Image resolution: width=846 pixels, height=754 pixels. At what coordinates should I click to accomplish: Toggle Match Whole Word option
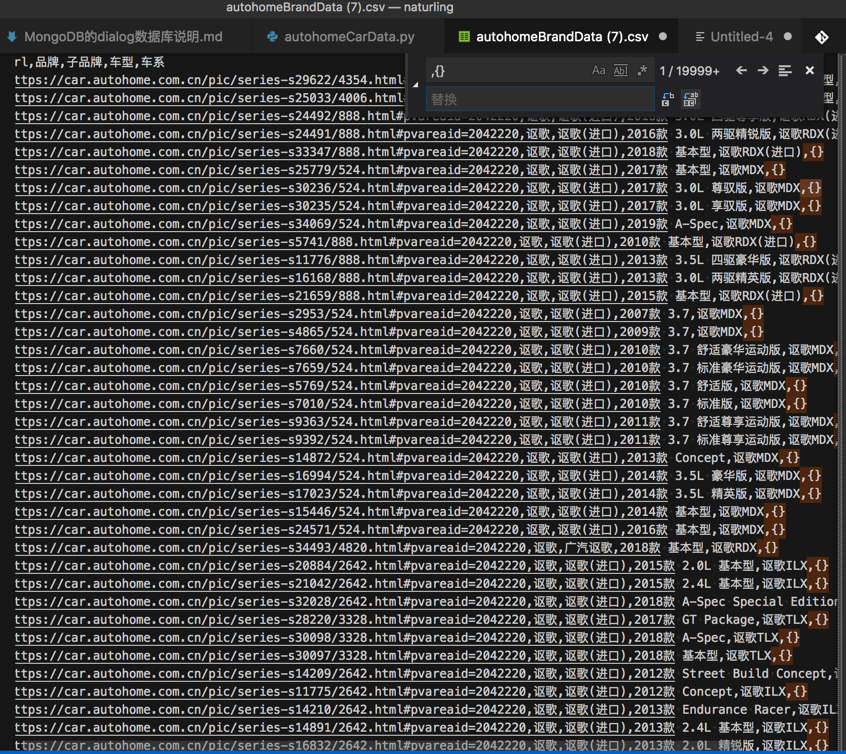click(x=620, y=71)
